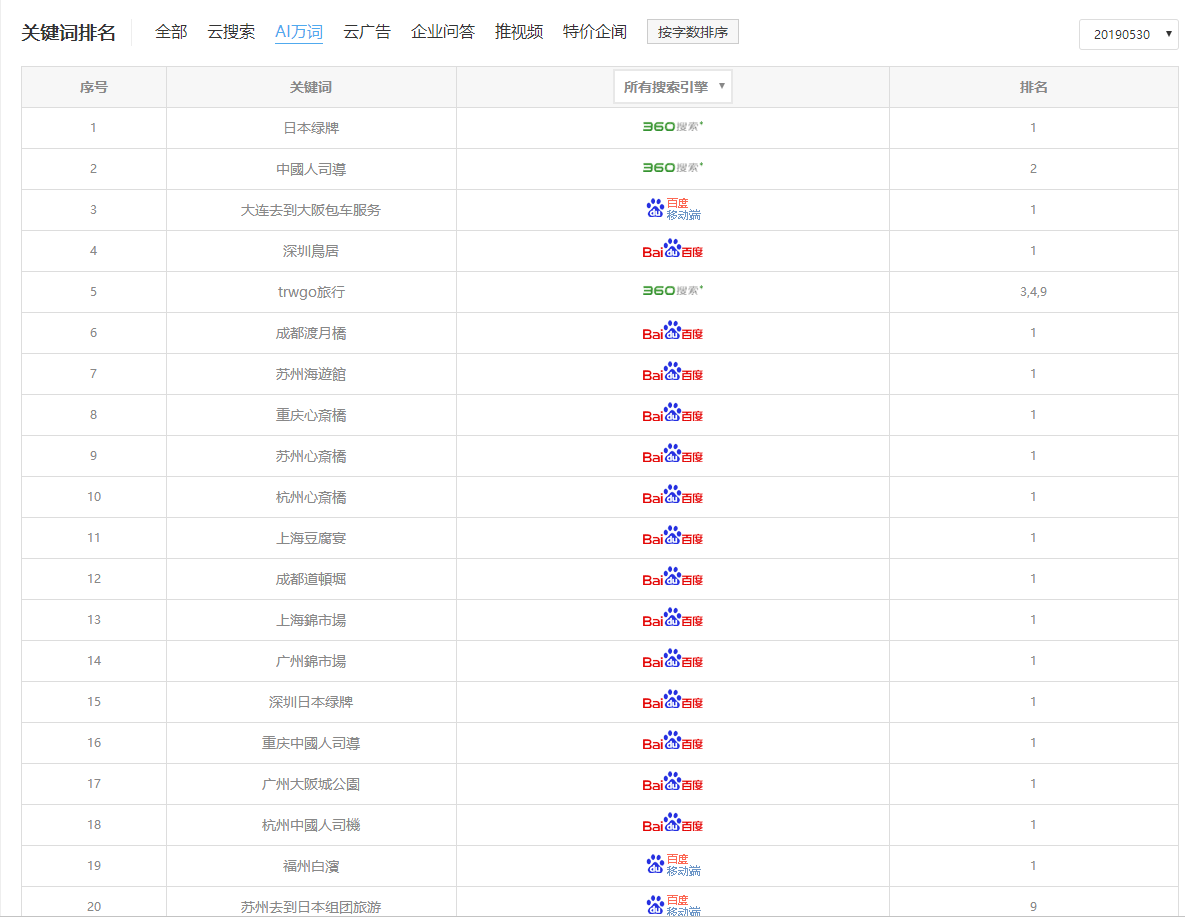Click 360搜索 logo in 中國人司導 row

[x=673, y=168]
